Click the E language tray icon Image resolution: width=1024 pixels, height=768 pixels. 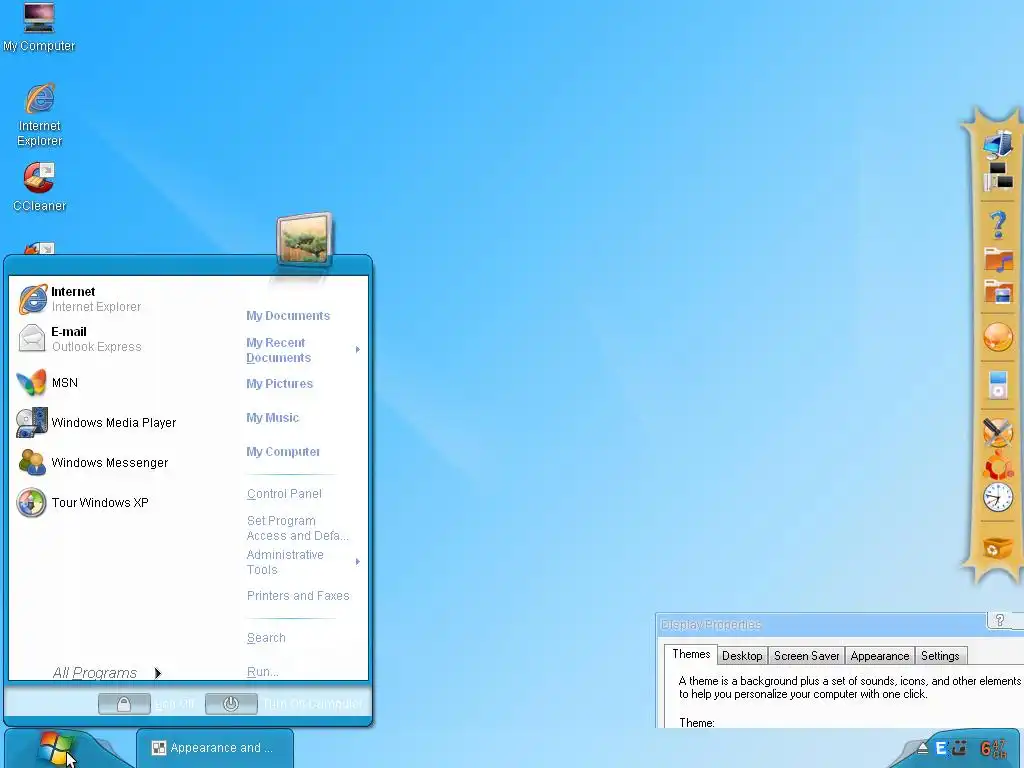pos(940,748)
